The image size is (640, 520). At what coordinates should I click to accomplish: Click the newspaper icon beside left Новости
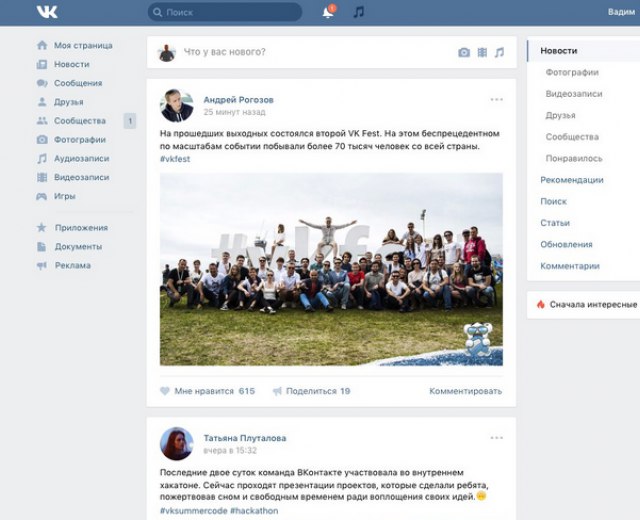pyautogui.click(x=42, y=64)
